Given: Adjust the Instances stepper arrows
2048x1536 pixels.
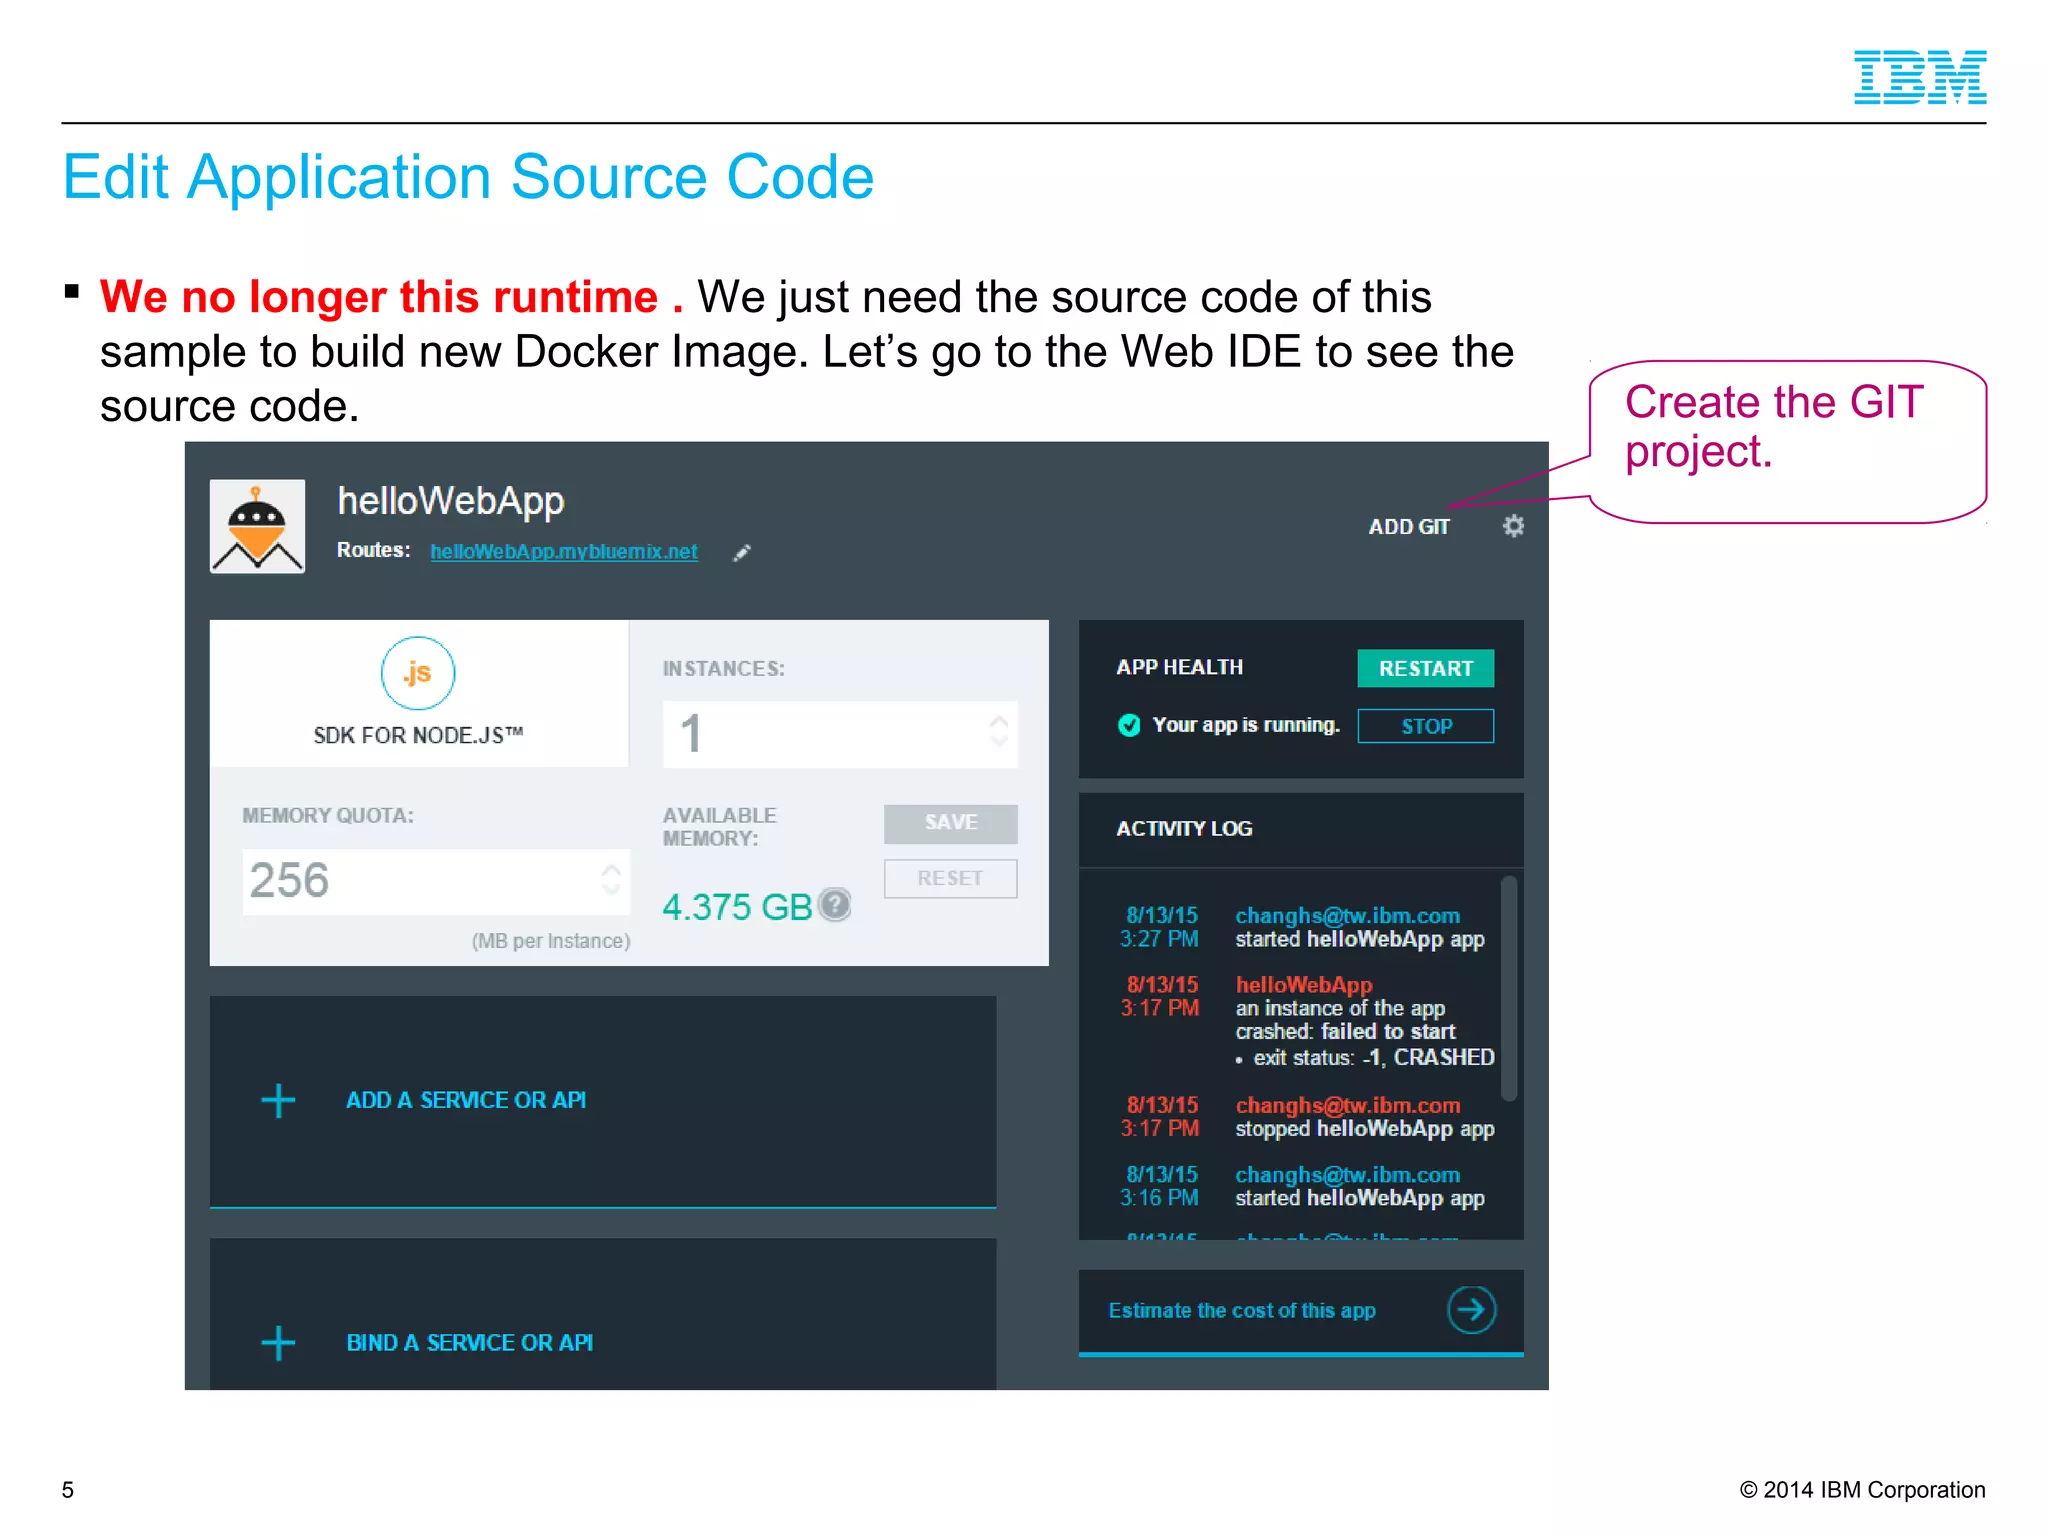Looking at the screenshot, I should pos(999,731).
